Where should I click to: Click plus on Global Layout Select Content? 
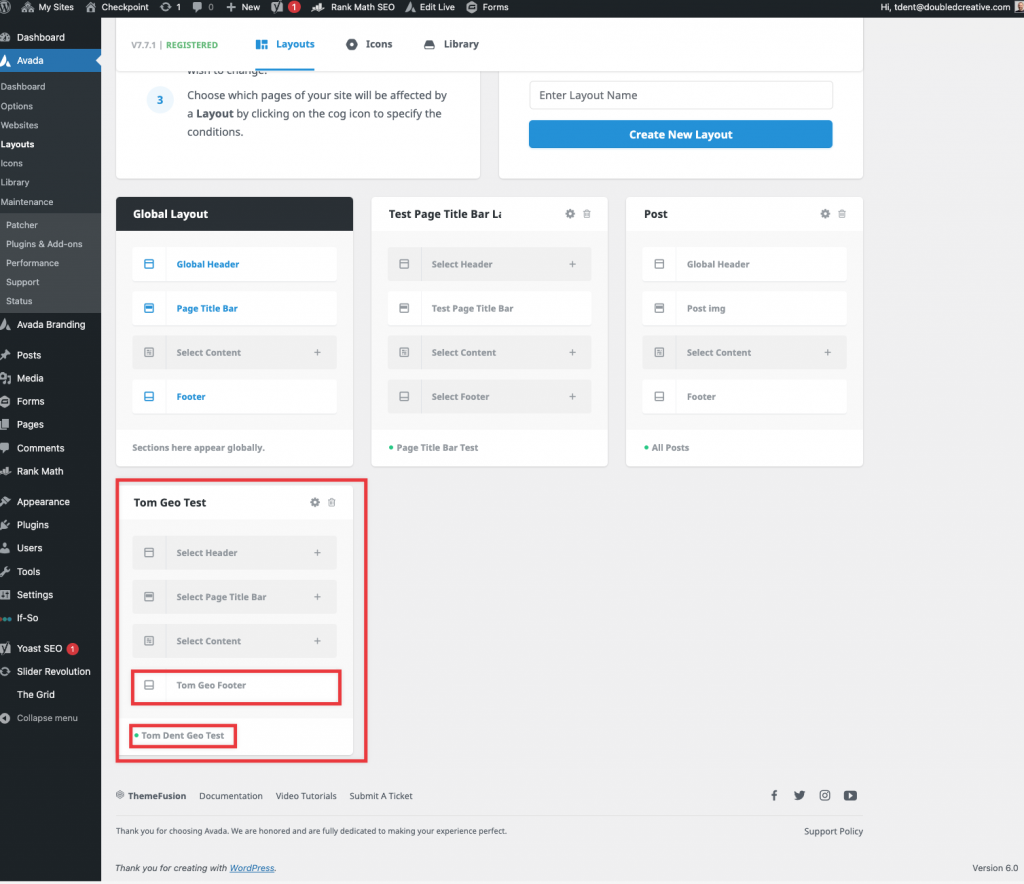[317, 353]
